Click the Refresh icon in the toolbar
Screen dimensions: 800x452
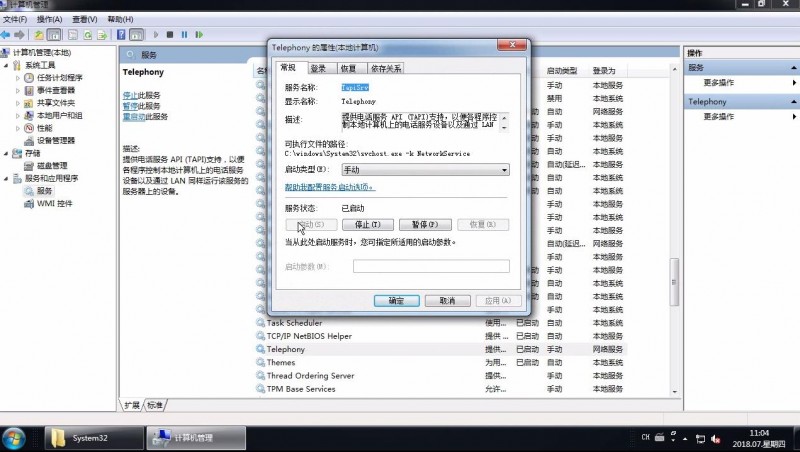point(88,35)
